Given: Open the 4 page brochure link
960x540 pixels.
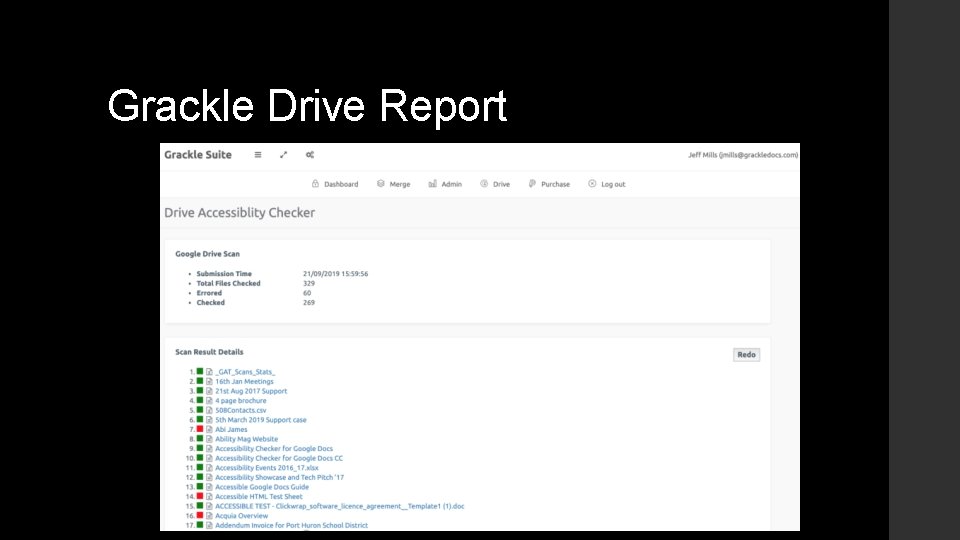Looking at the screenshot, I should (241, 400).
